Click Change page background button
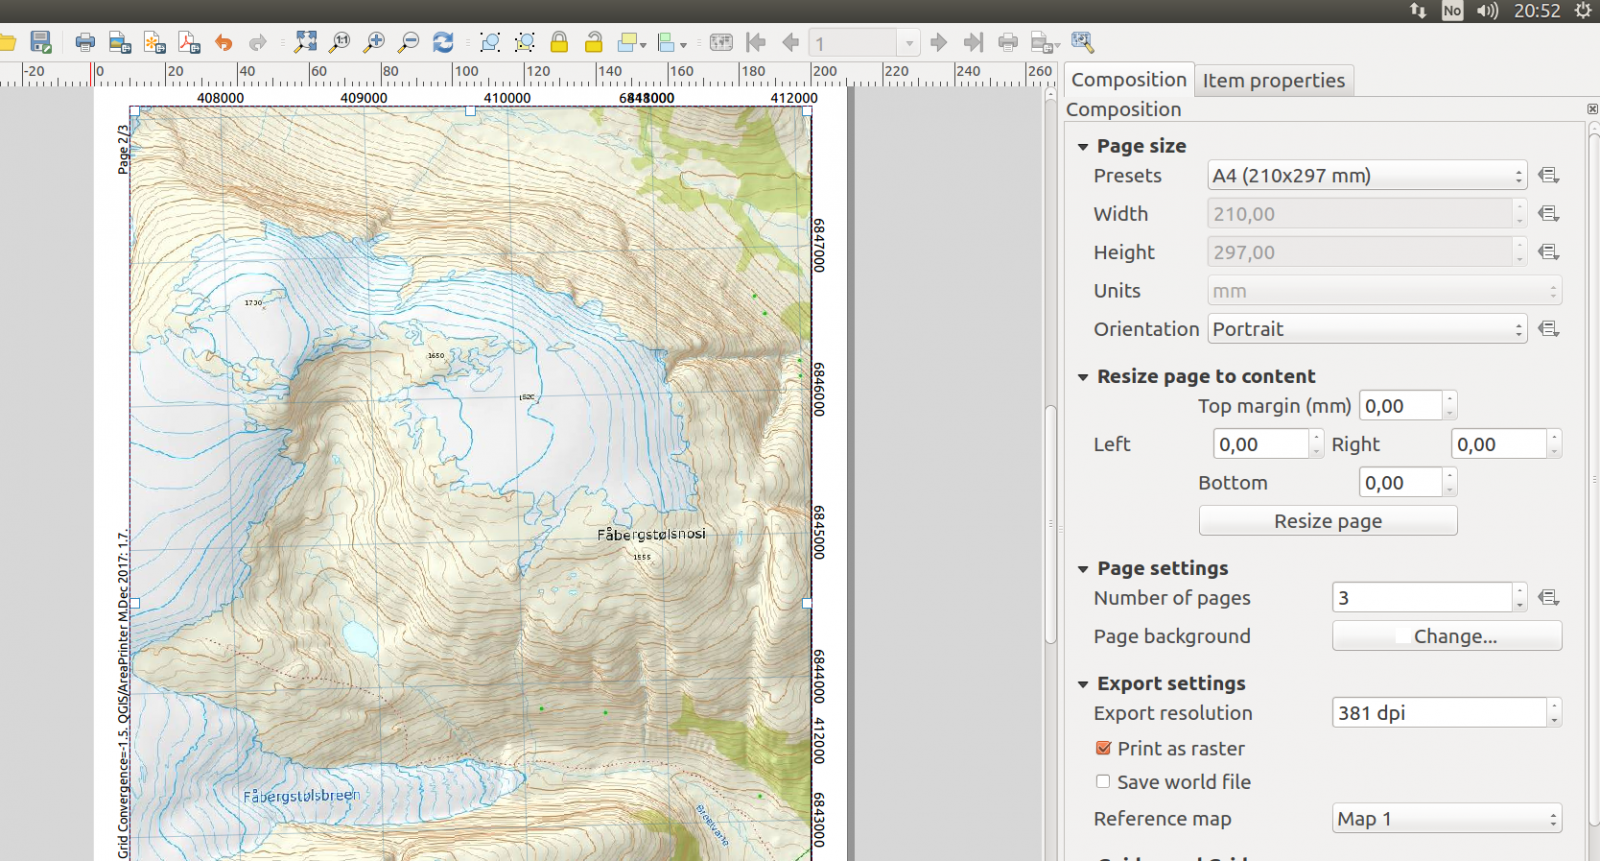The image size is (1600, 861). pyautogui.click(x=1446, y=636)
